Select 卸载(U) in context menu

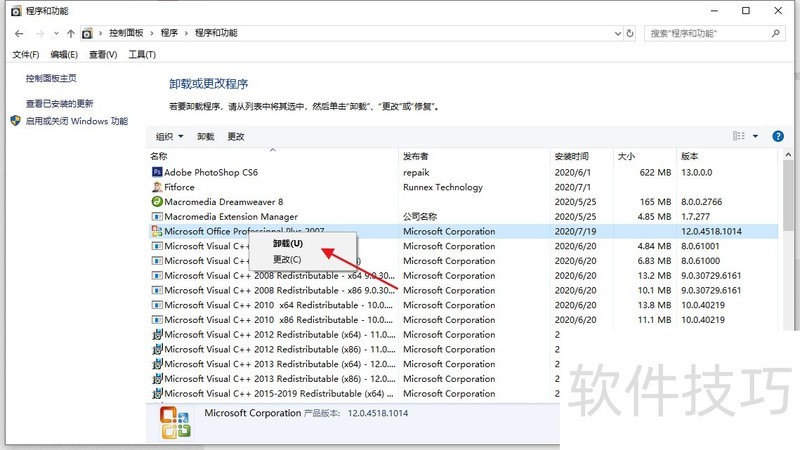coord(288,243)
